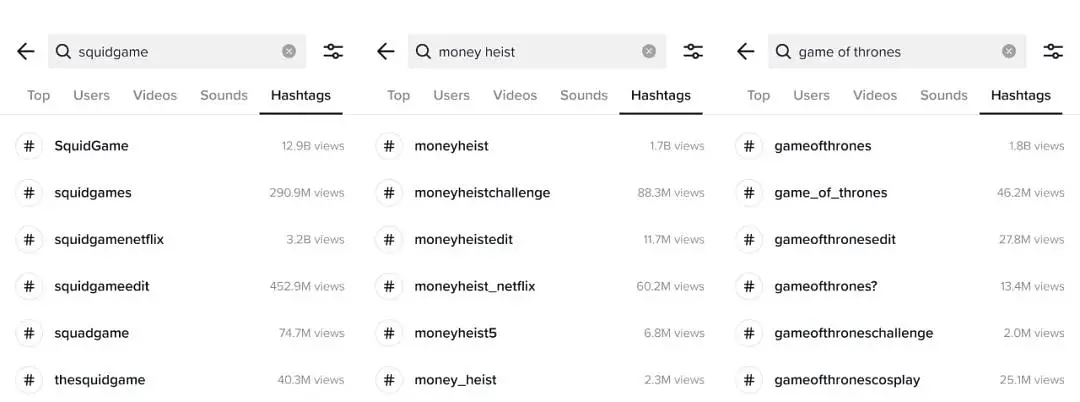Open the game_of_thrones hashtag result
Screen dimensions: 1080x402
[x=900, y=193]
